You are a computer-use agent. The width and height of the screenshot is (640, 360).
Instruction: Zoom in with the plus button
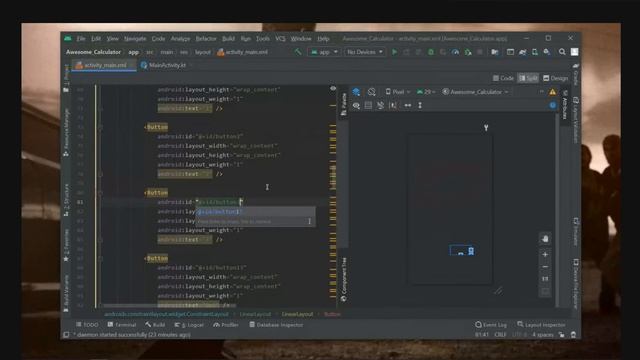pyautogui.click(x=545, y=254)
